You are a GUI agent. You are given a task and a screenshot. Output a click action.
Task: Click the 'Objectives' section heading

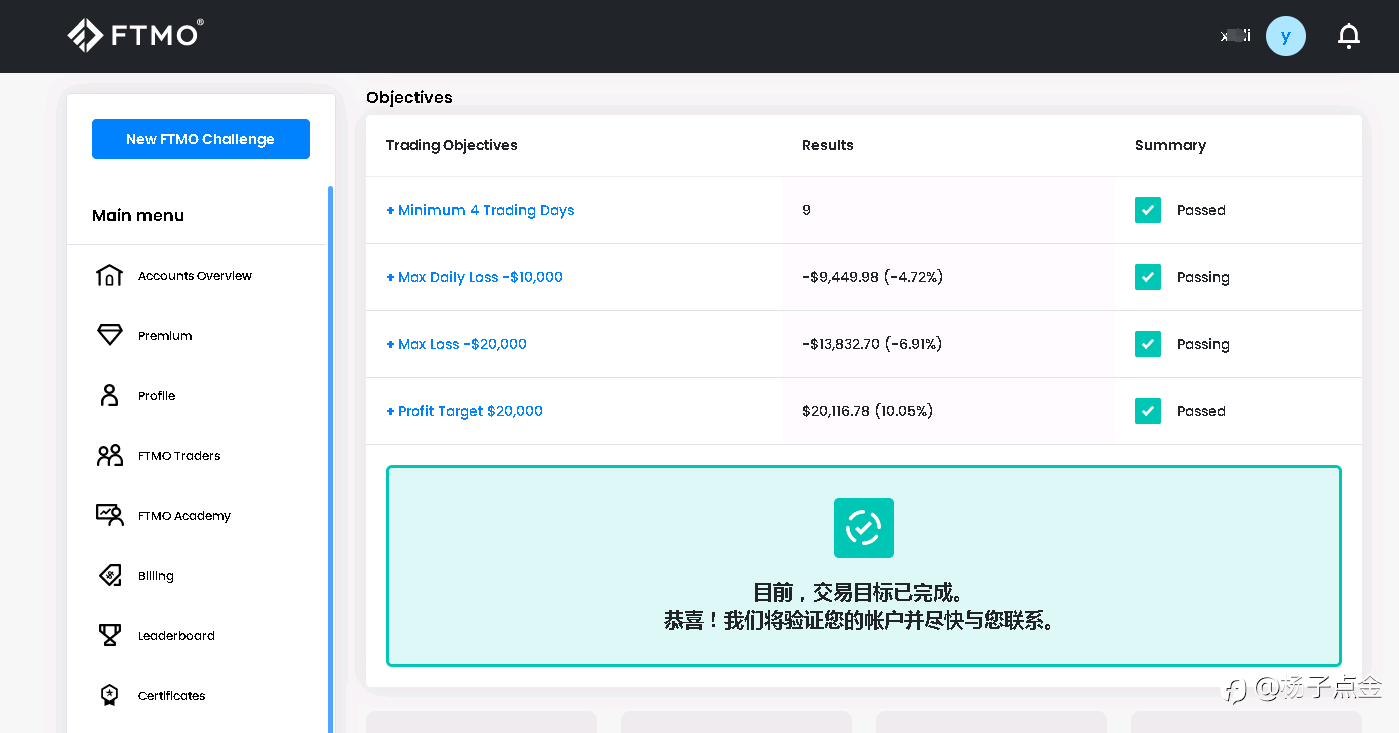pos(409,97)
